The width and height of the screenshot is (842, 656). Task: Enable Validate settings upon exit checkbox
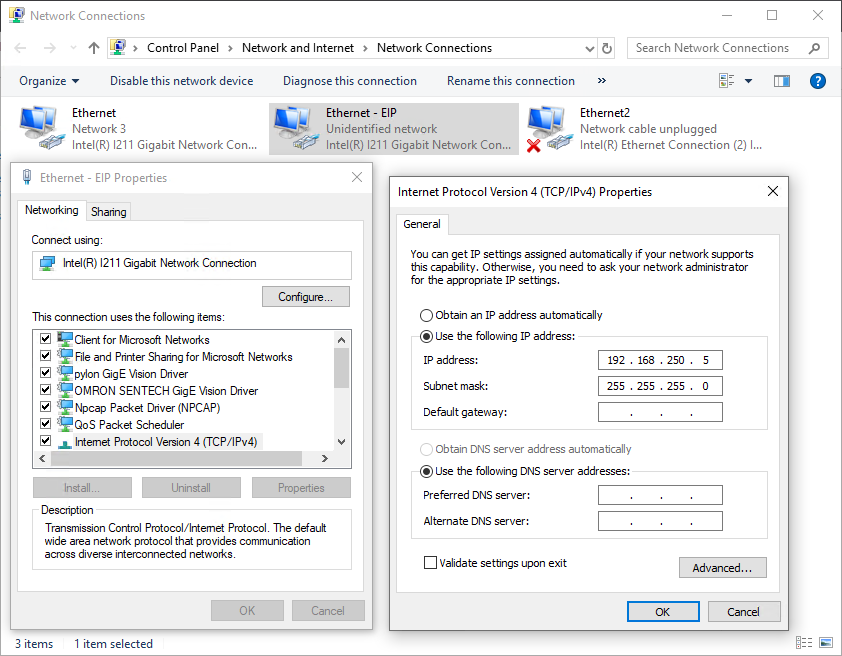tap(431, 563)
